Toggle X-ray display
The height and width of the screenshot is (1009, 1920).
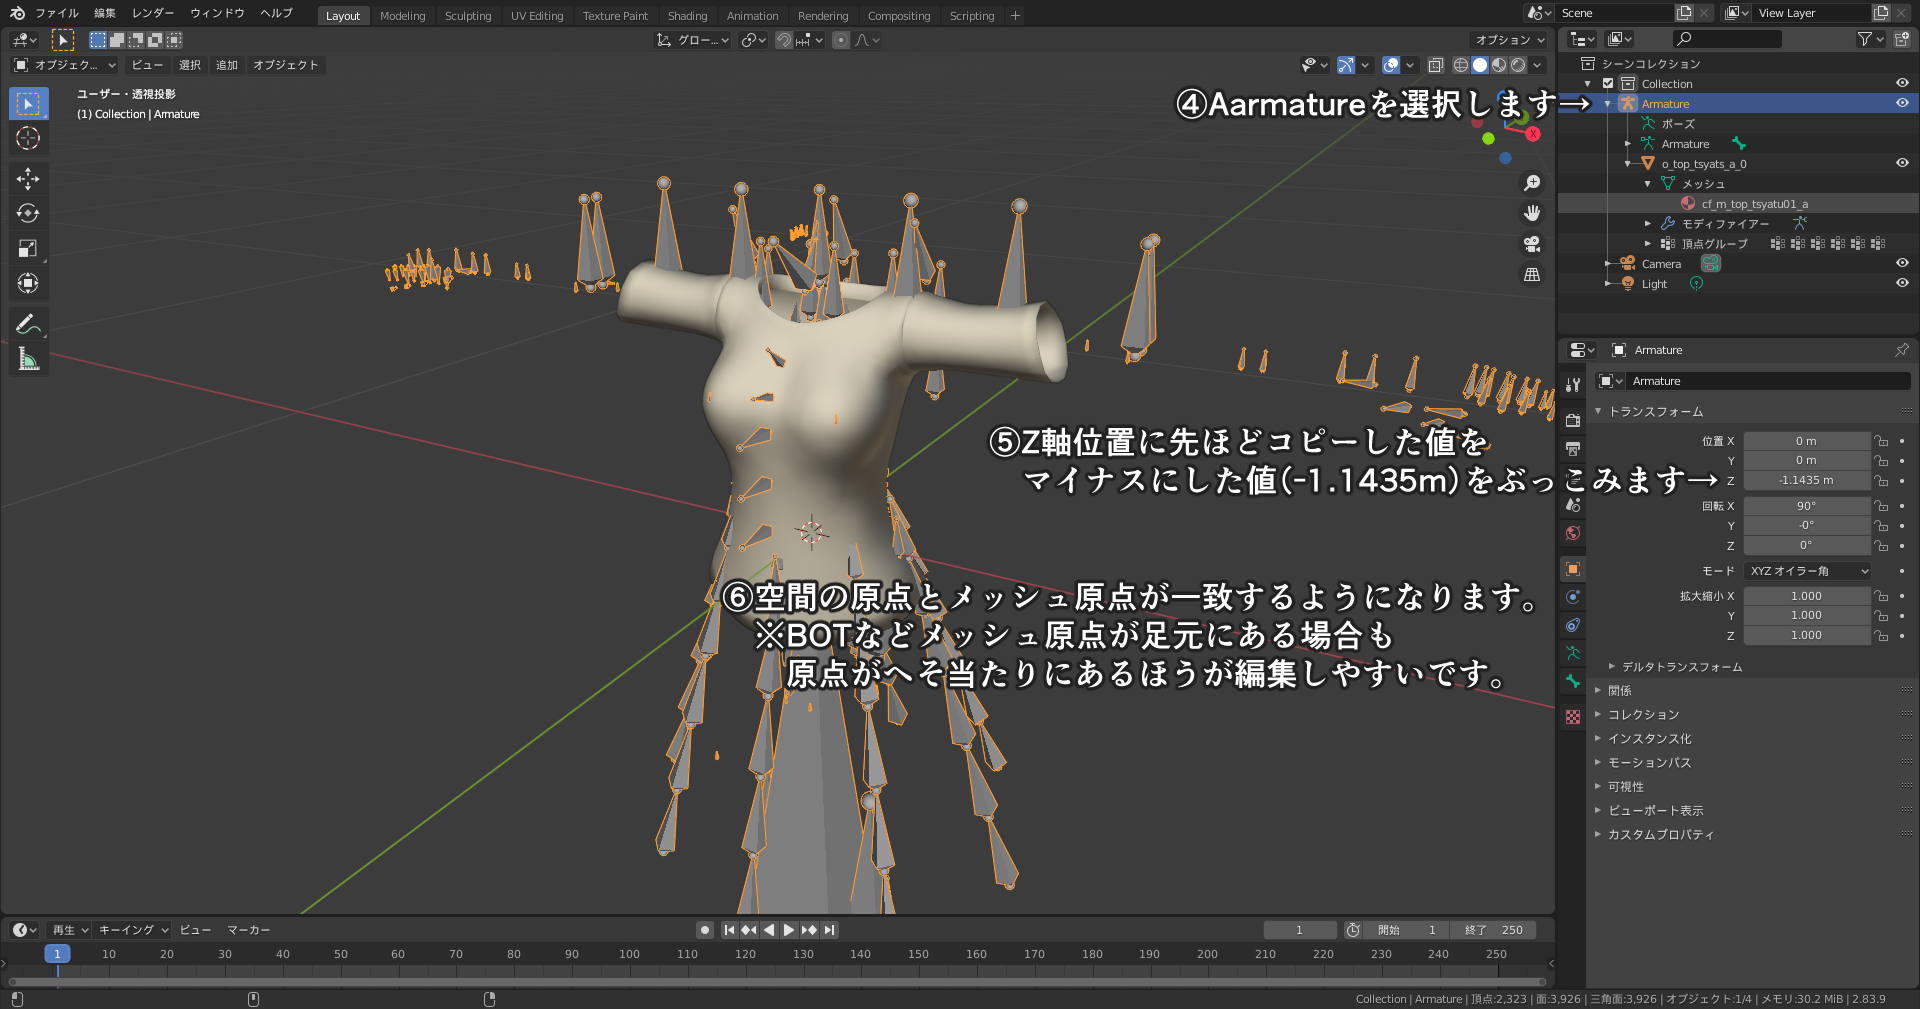tap(1435, 65)
